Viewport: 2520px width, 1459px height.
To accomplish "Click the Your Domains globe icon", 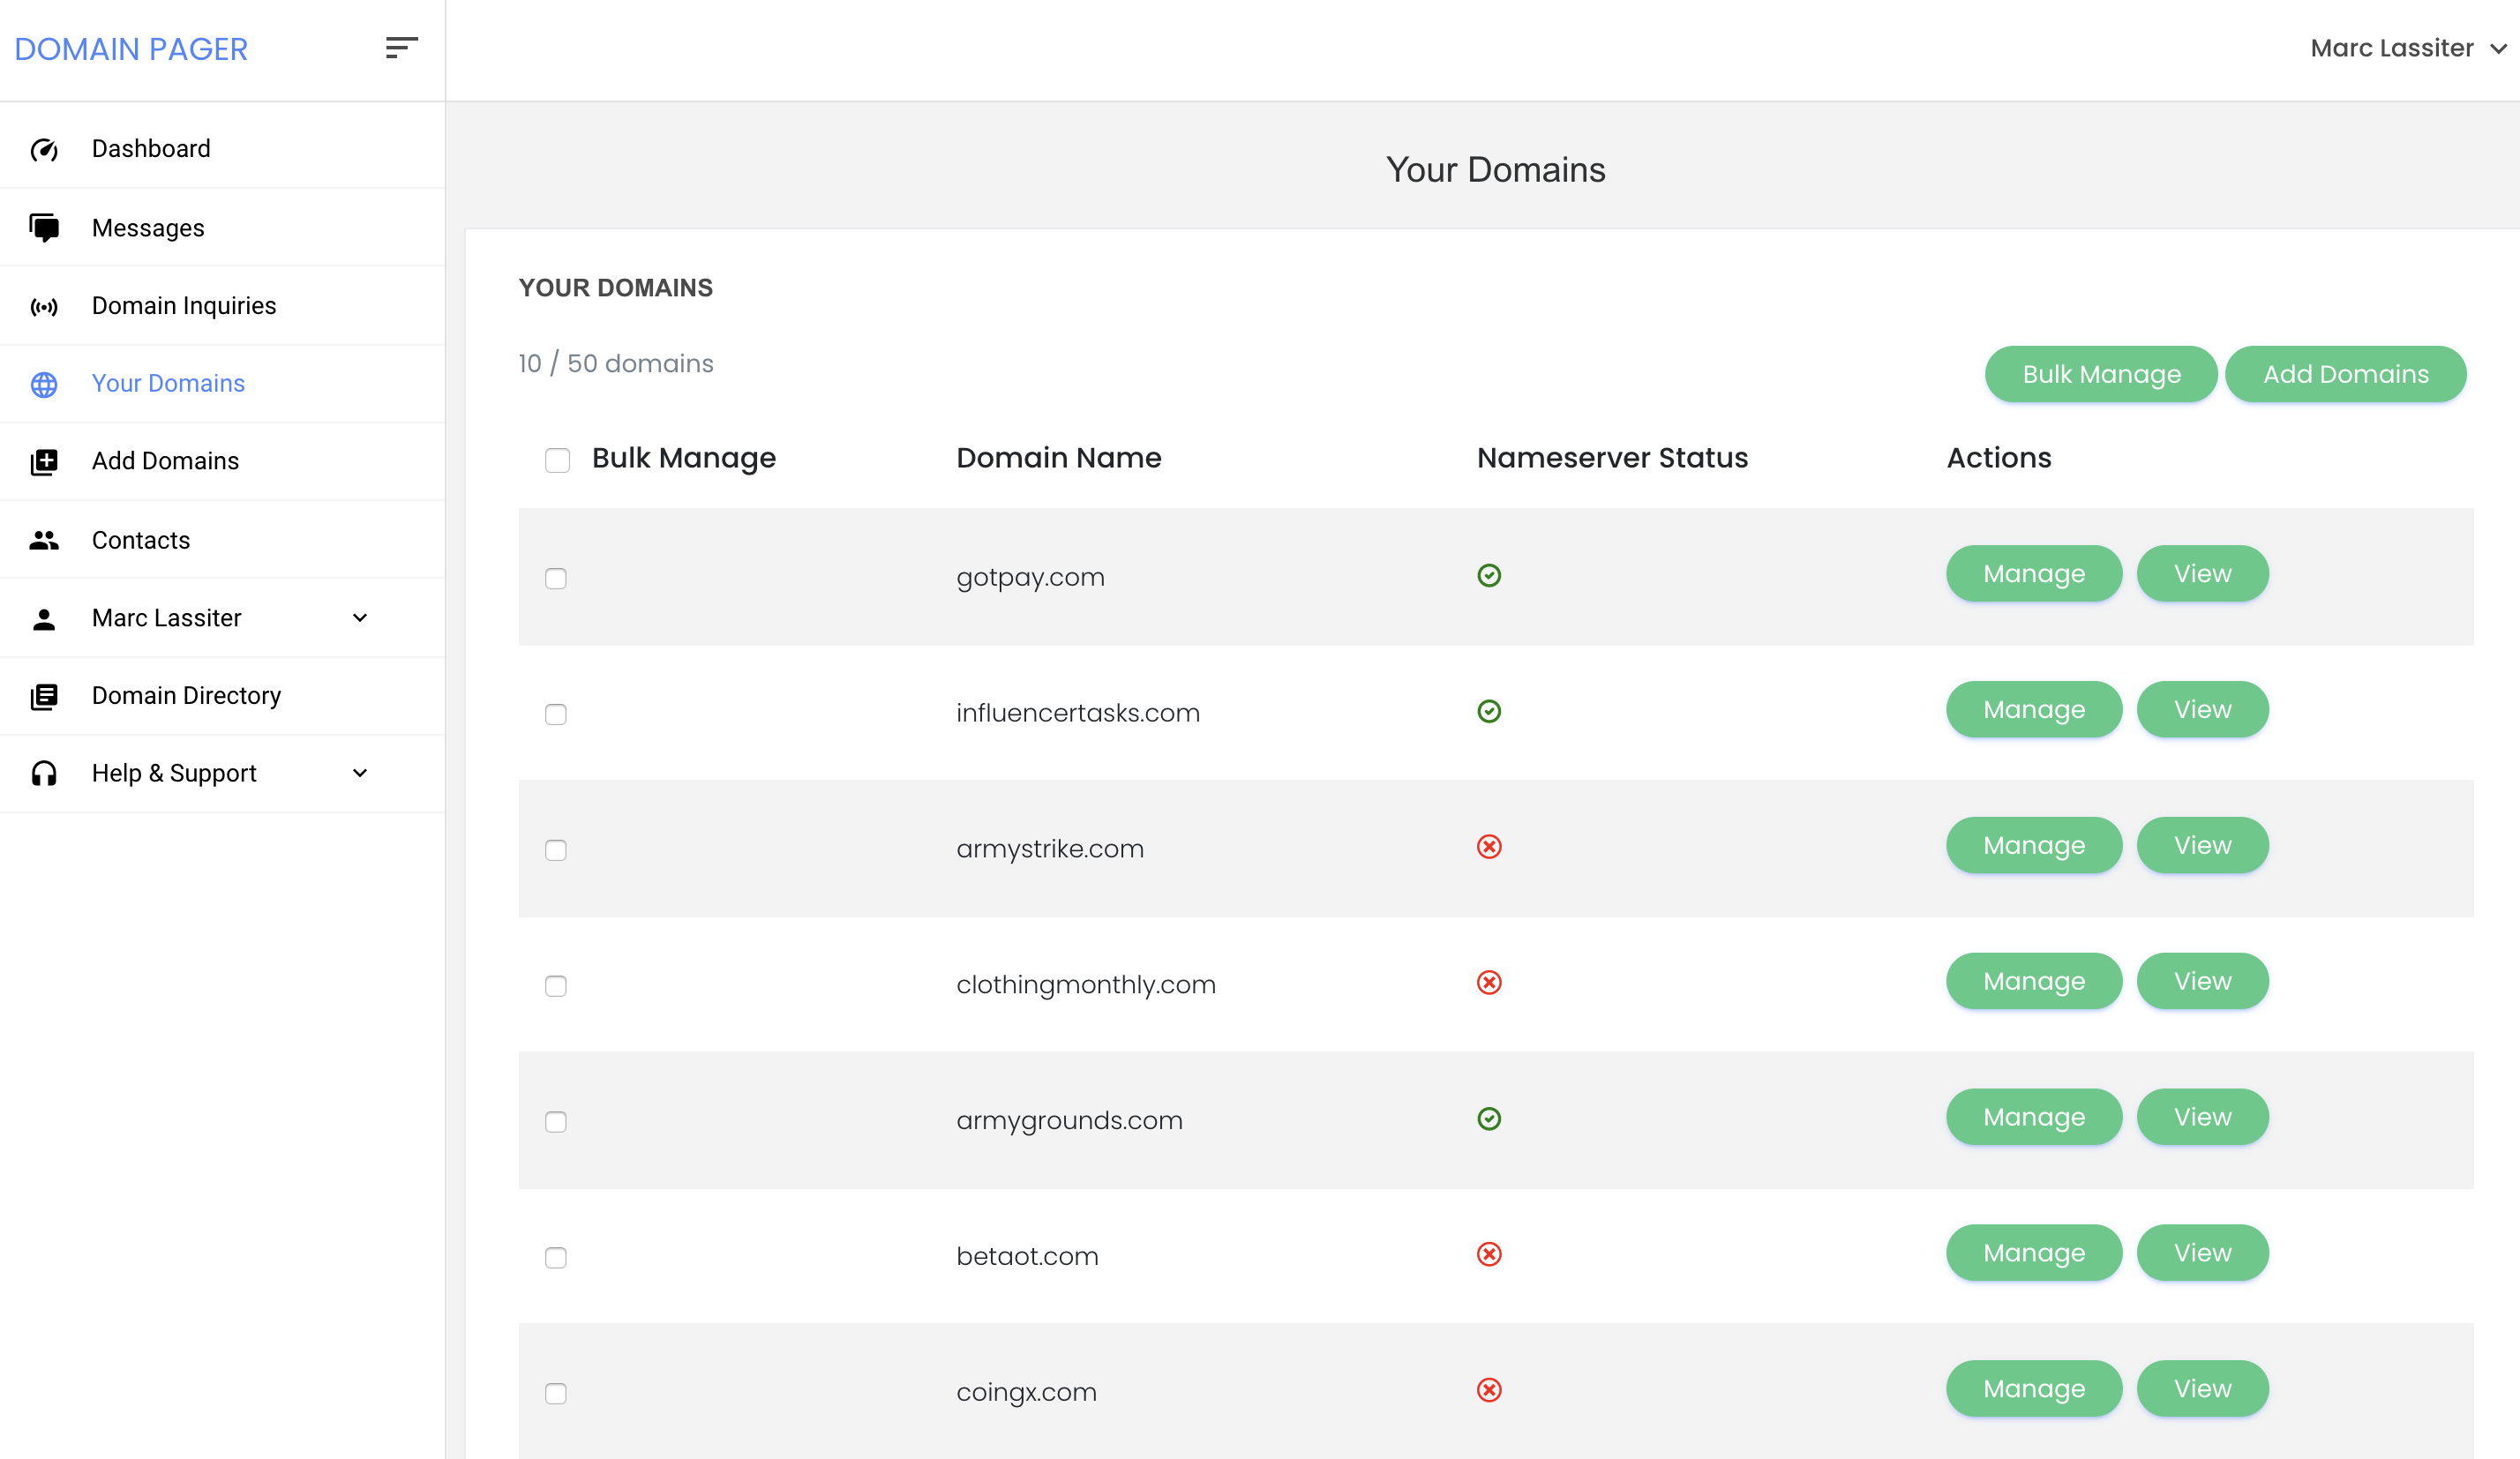I will point(45,384).
